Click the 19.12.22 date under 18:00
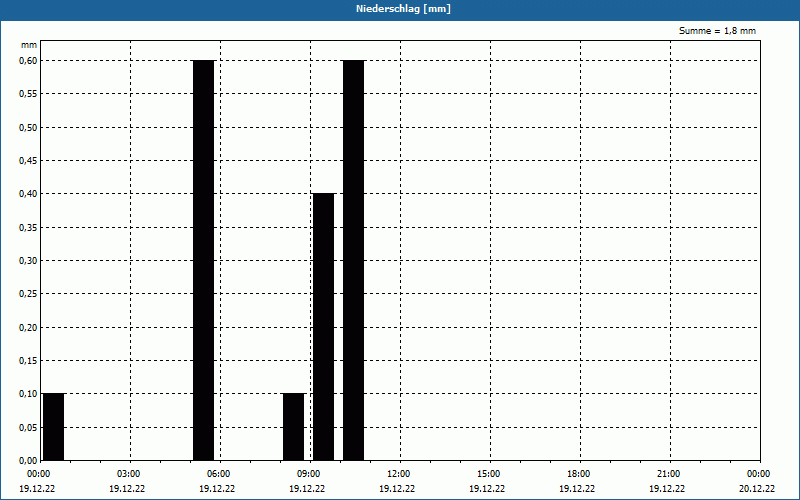 tap(577, 489)
